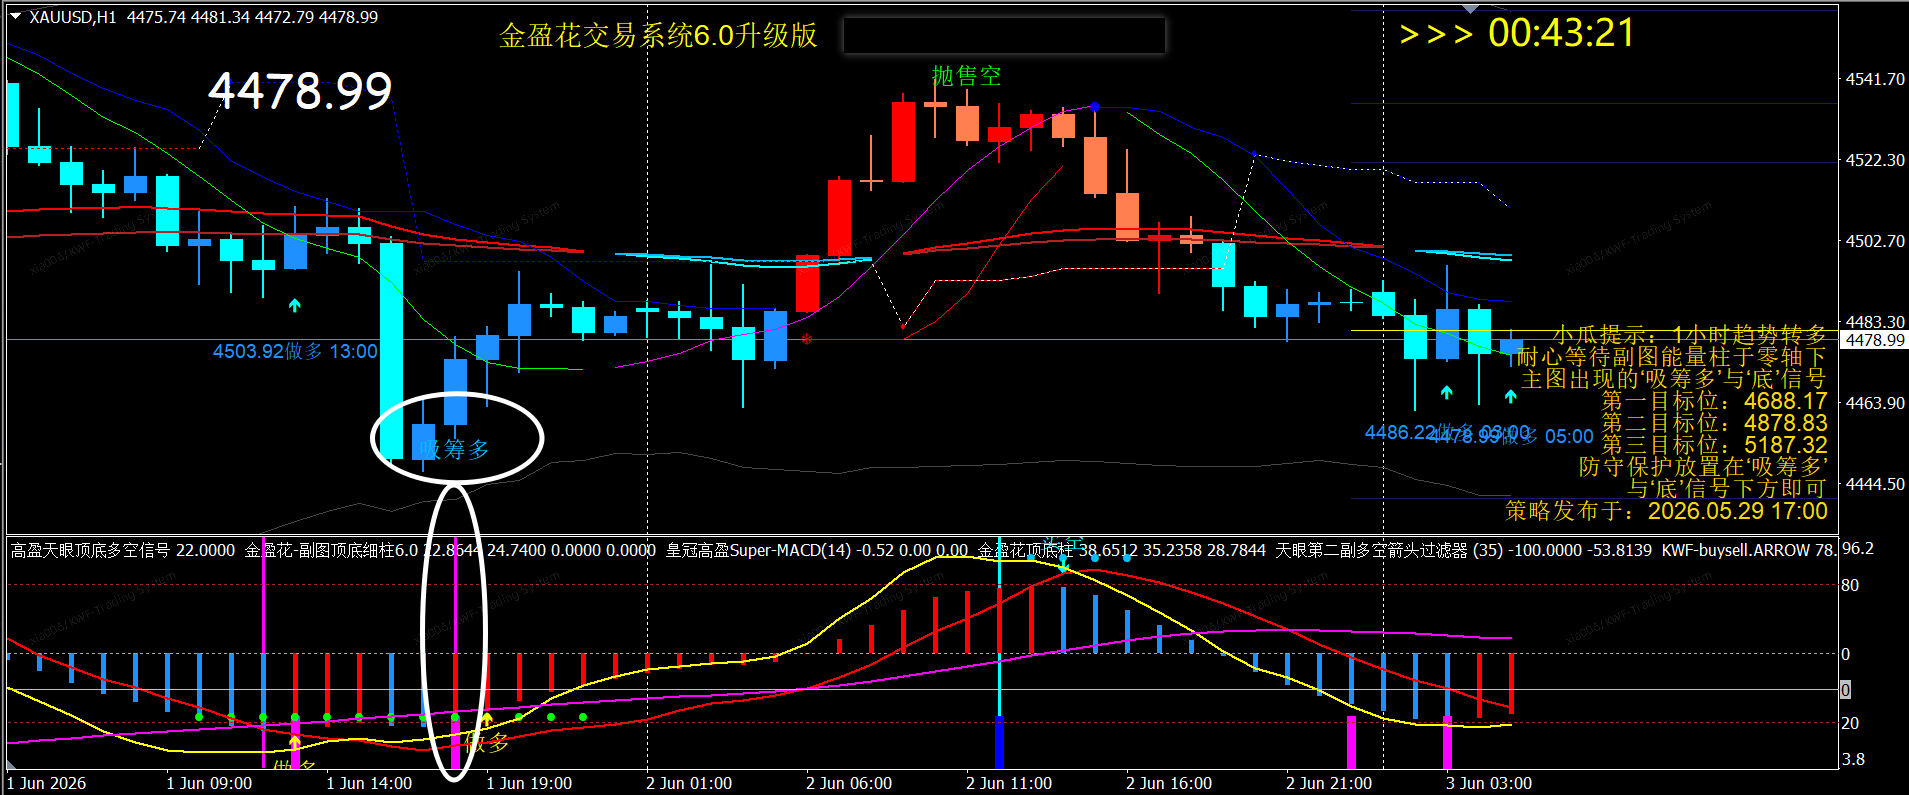Click 96.2 on the sub-window scale
Image resolution: width=1909 pixels, height=795 pixels.
point(1858,548)
